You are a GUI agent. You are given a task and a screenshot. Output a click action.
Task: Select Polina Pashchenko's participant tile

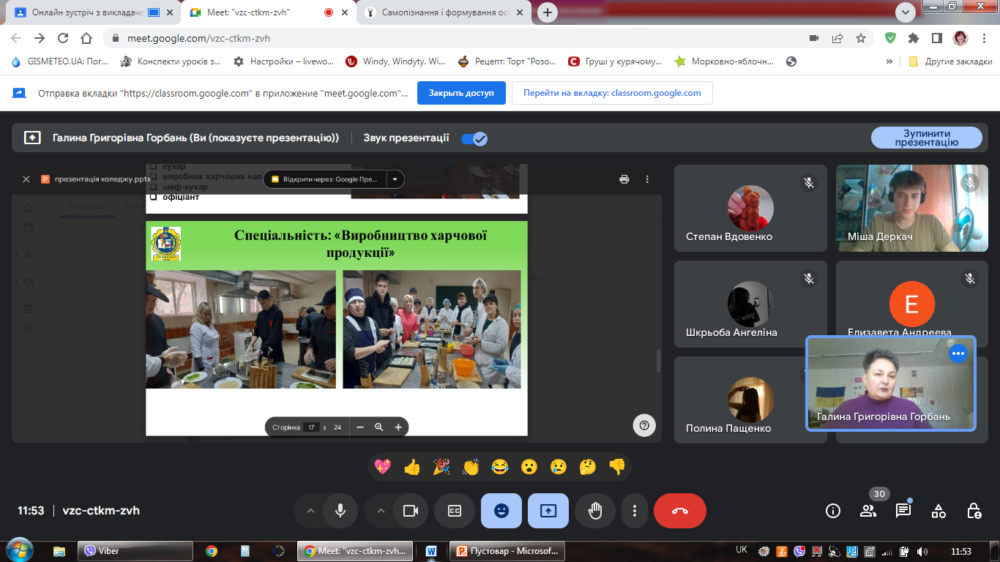pyautogui.click(x=750, y=400)
